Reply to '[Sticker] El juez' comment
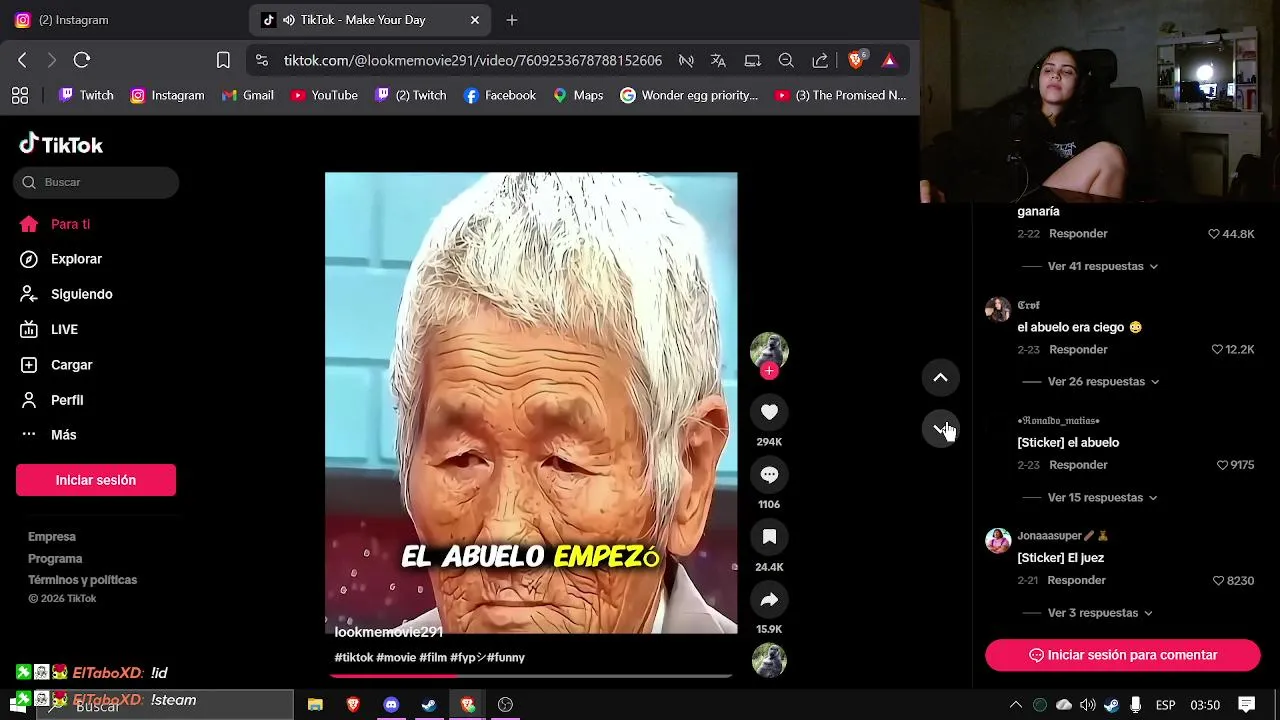The height and width of the screenshot is (720, 1280). [x=1076, y=580]
